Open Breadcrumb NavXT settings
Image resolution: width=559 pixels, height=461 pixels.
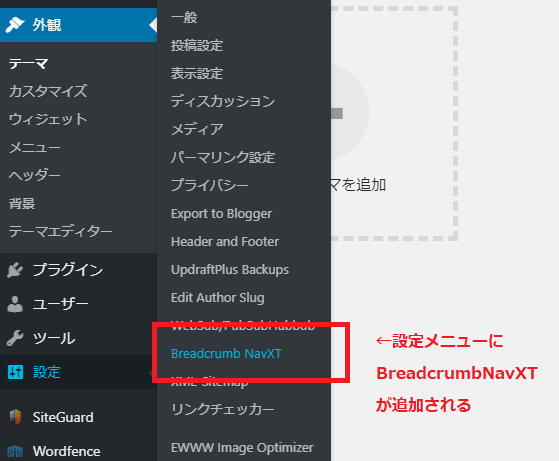(x=226, y=353)
